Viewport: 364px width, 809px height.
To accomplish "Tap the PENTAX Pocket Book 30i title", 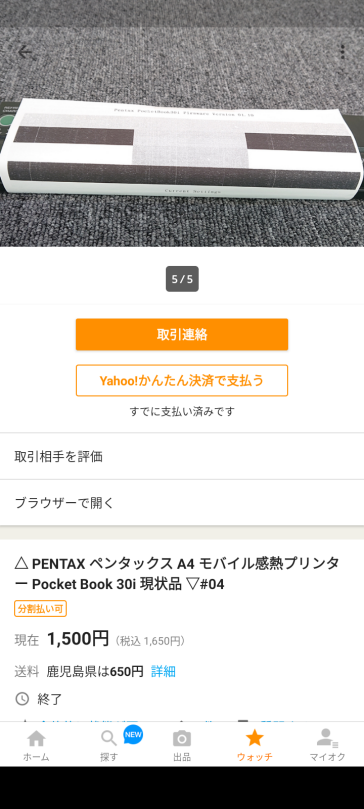I will point(178,573).
